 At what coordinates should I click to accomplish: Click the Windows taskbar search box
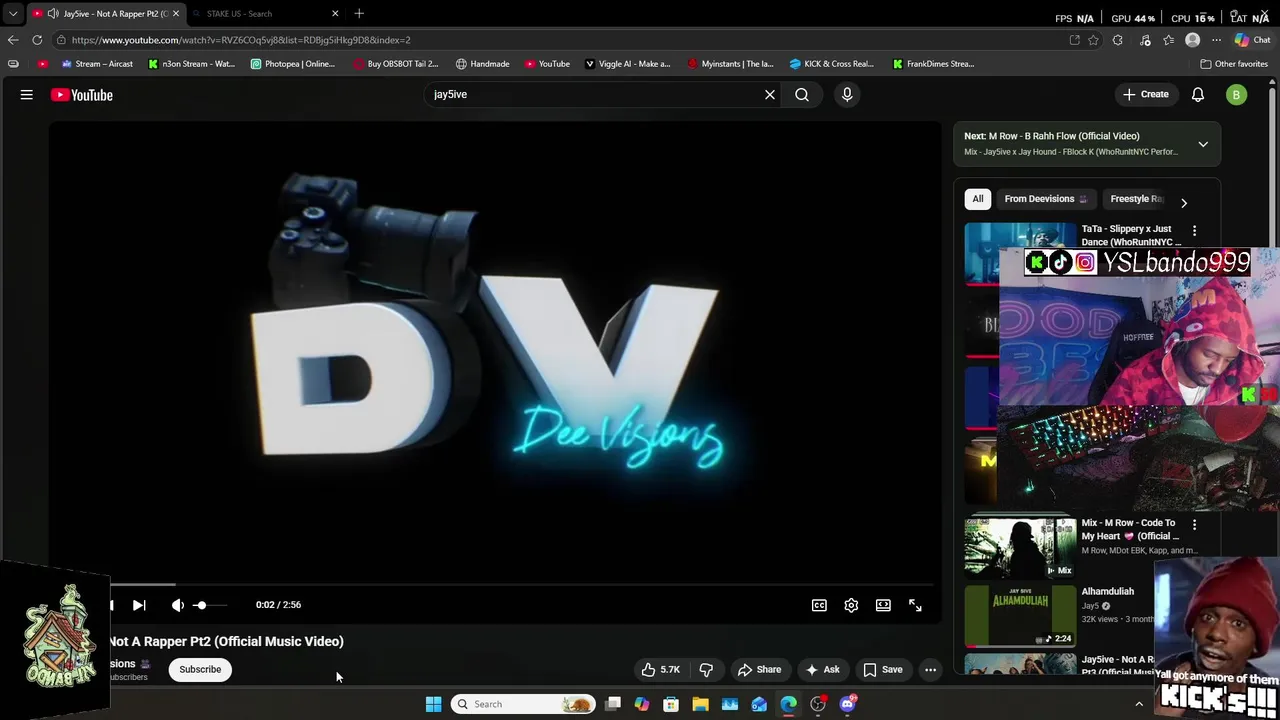pos(523,704)
